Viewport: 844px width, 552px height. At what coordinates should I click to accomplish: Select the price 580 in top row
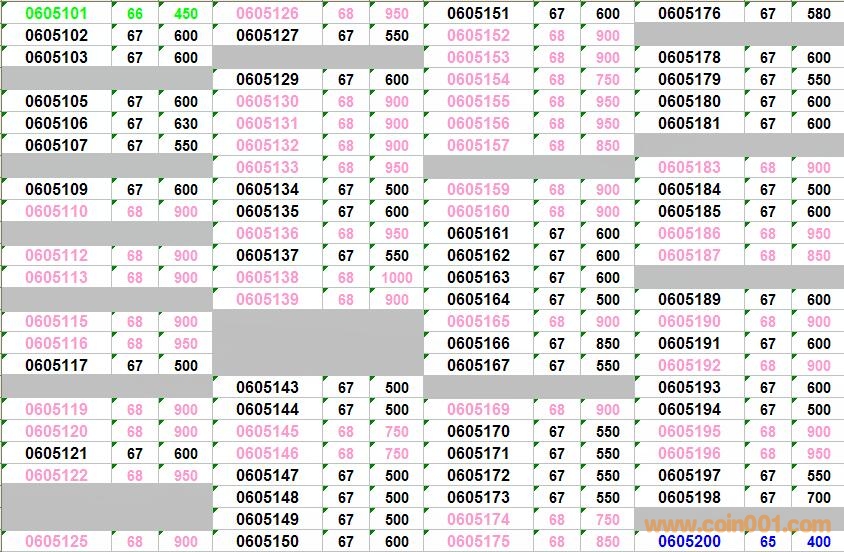(818, 14)
